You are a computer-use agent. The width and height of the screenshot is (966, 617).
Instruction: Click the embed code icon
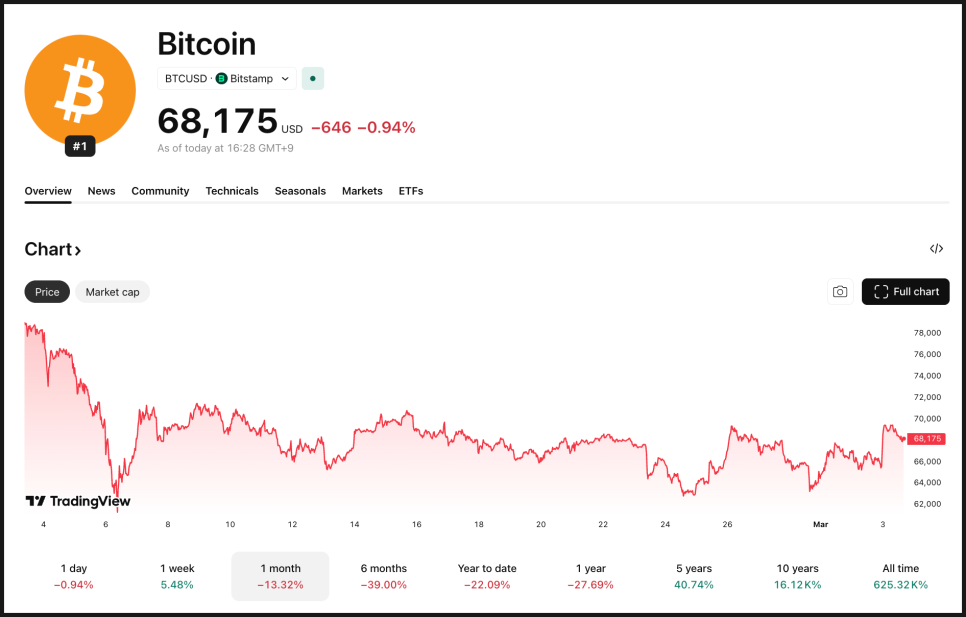coord(936,249)
